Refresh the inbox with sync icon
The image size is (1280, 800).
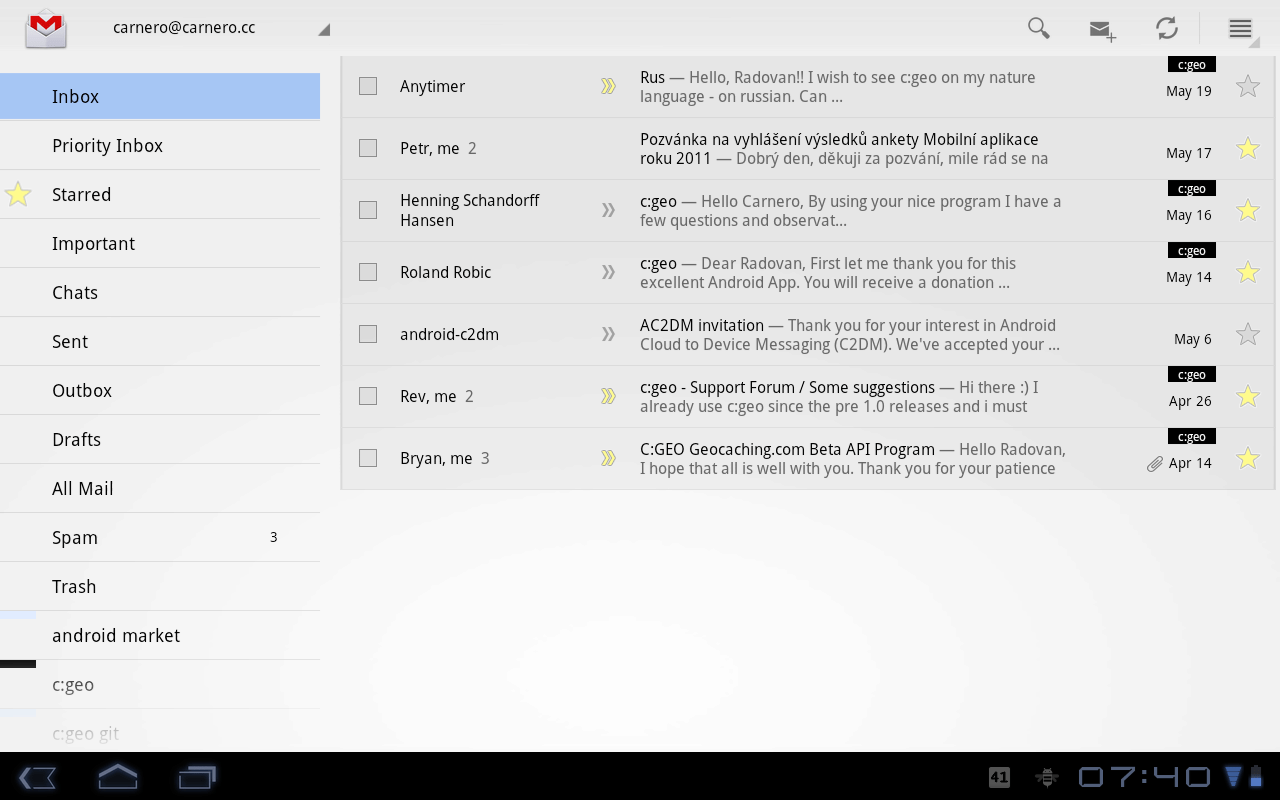tap(1167, 28)
